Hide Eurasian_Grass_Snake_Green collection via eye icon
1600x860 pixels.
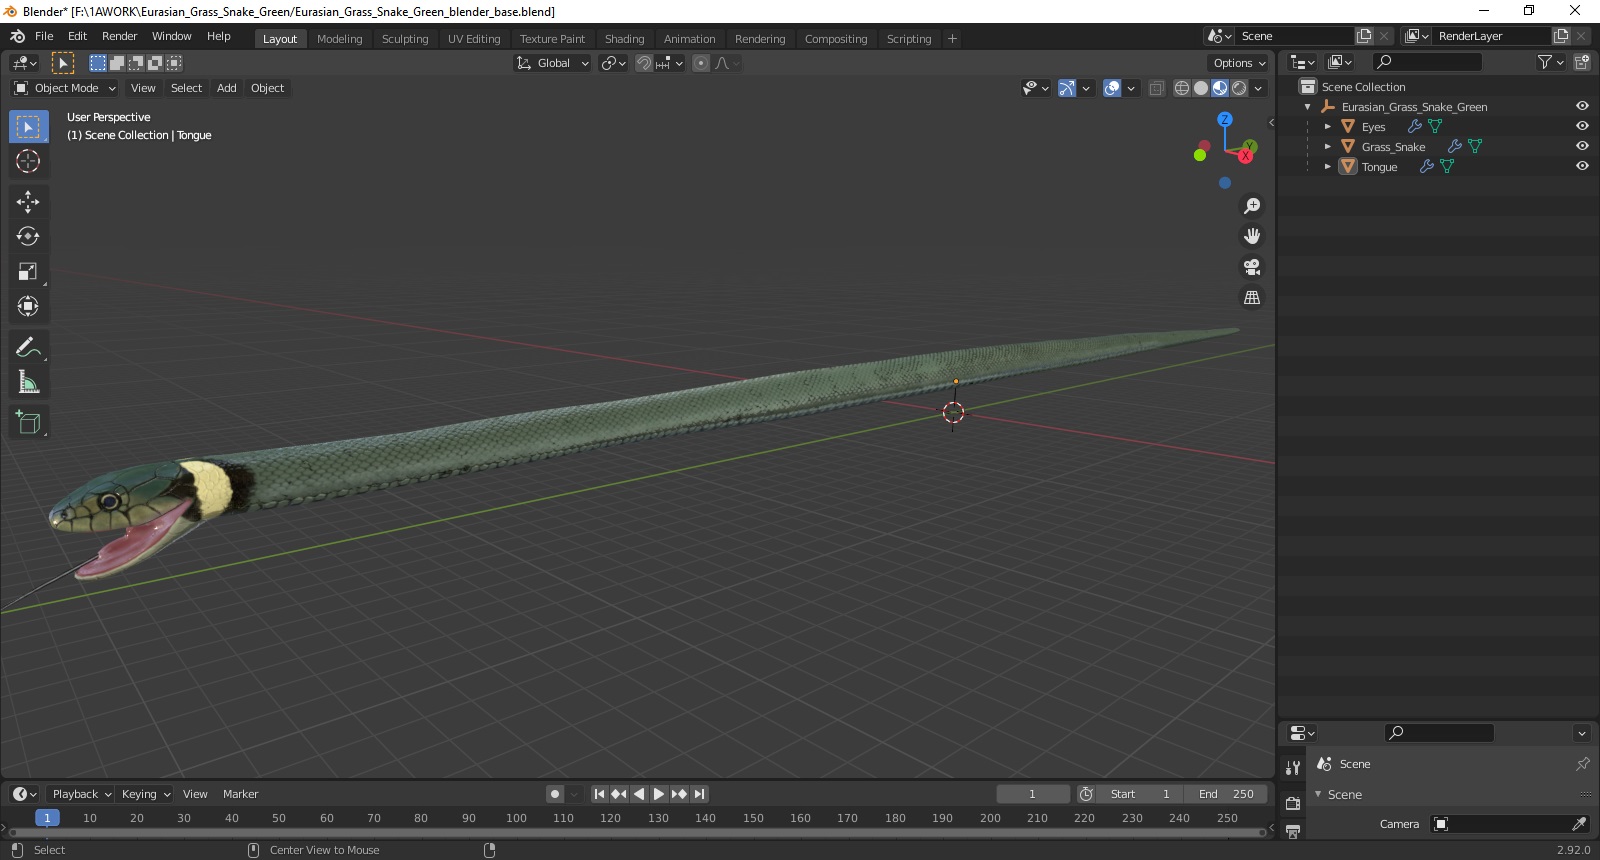(1582, 106)
